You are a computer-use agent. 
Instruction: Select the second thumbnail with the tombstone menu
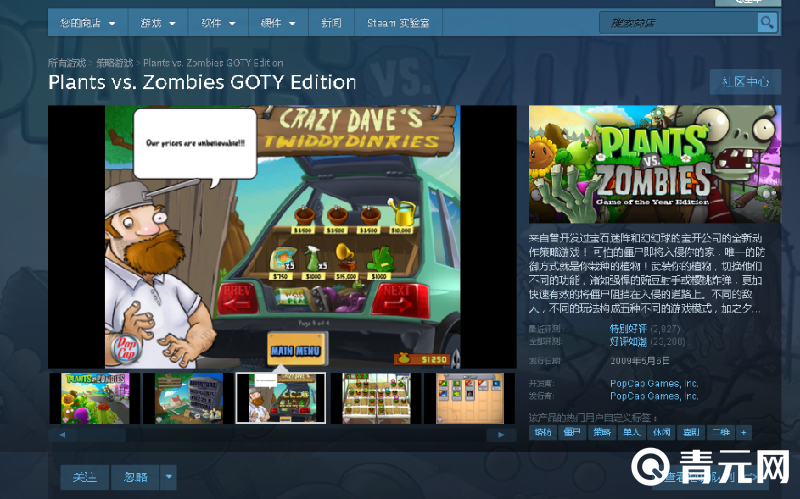tap(189, 398)
